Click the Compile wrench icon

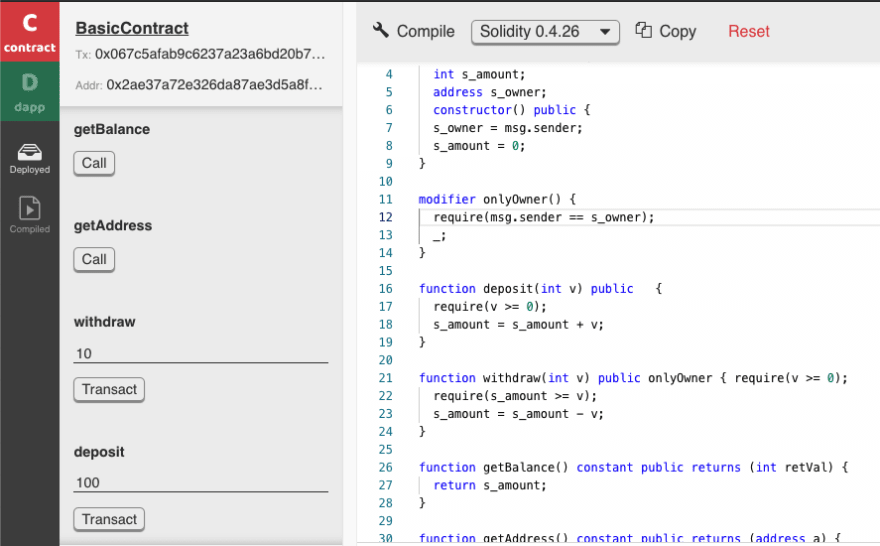(x=381, y=30)
